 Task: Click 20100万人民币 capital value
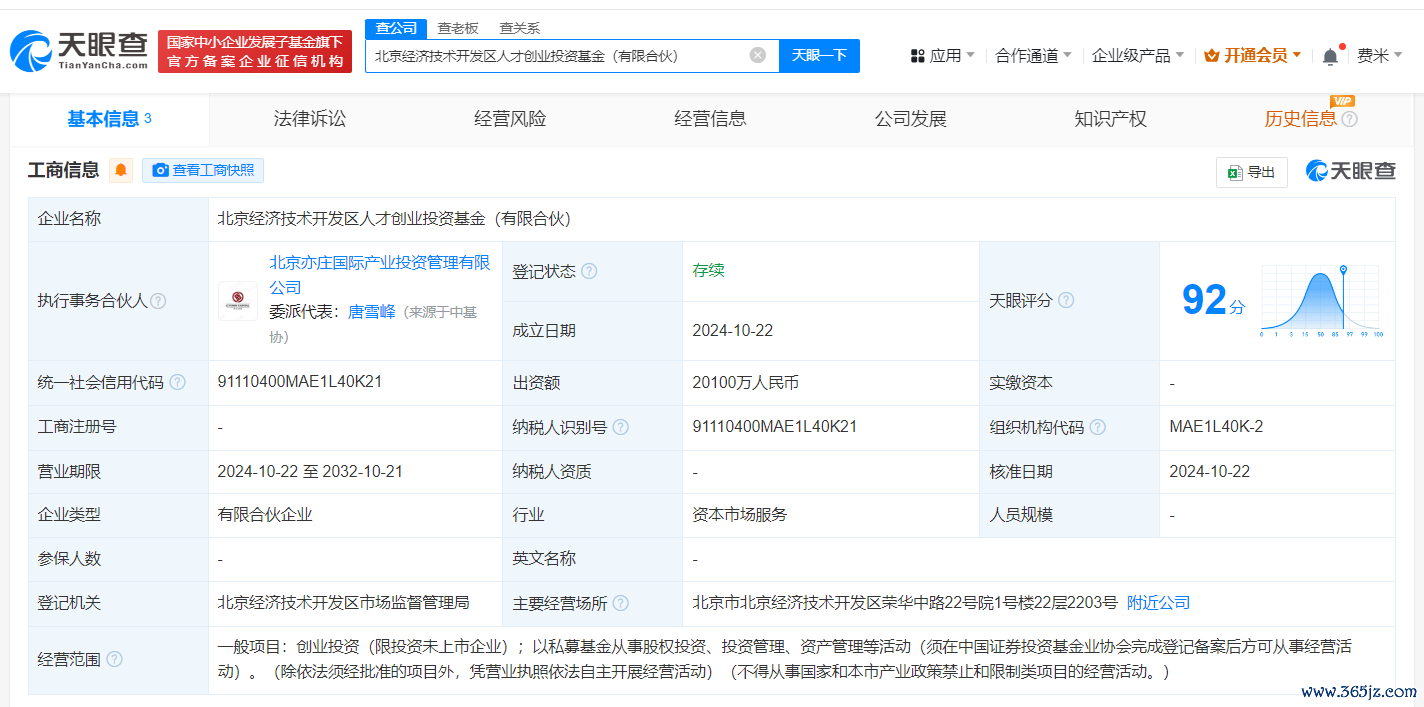(745, 383)
